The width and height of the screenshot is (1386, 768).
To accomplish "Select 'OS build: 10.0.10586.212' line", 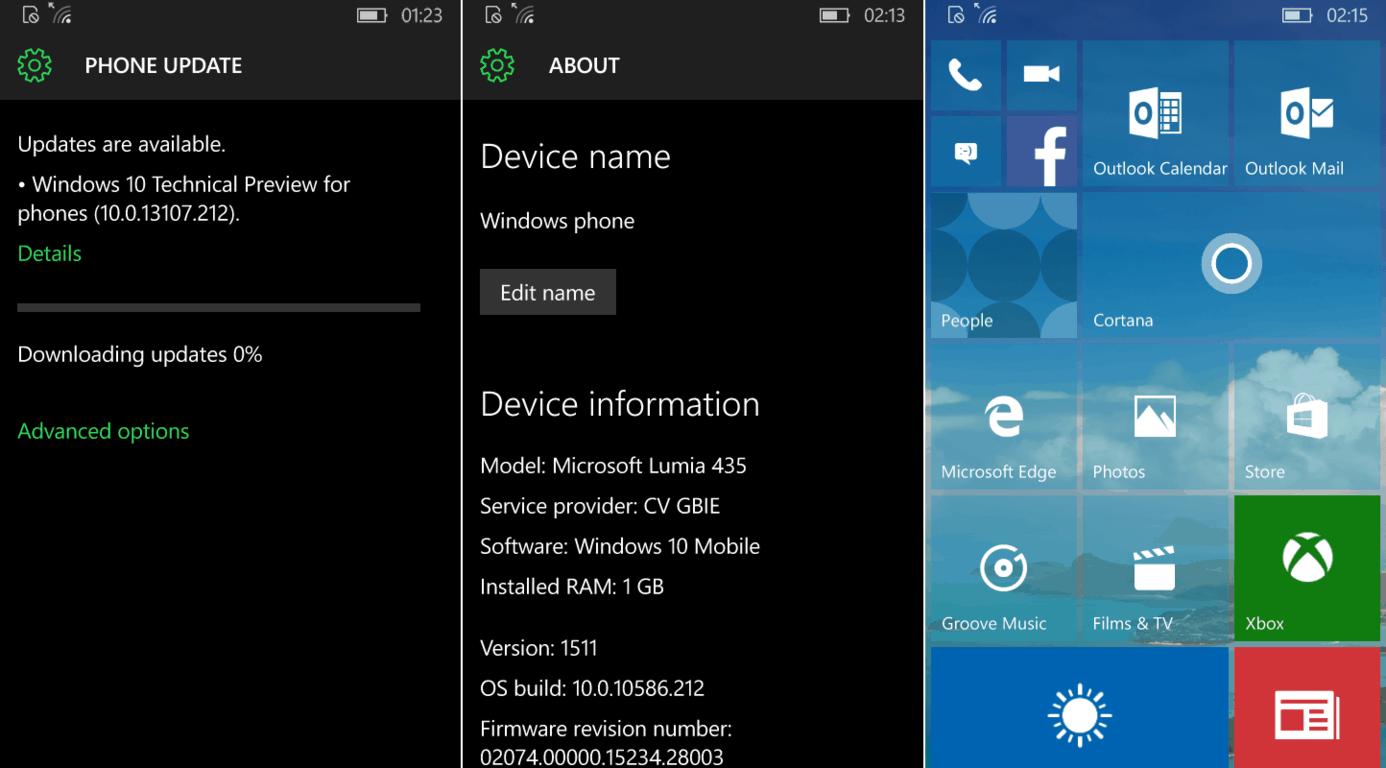I will click(592, 688).
